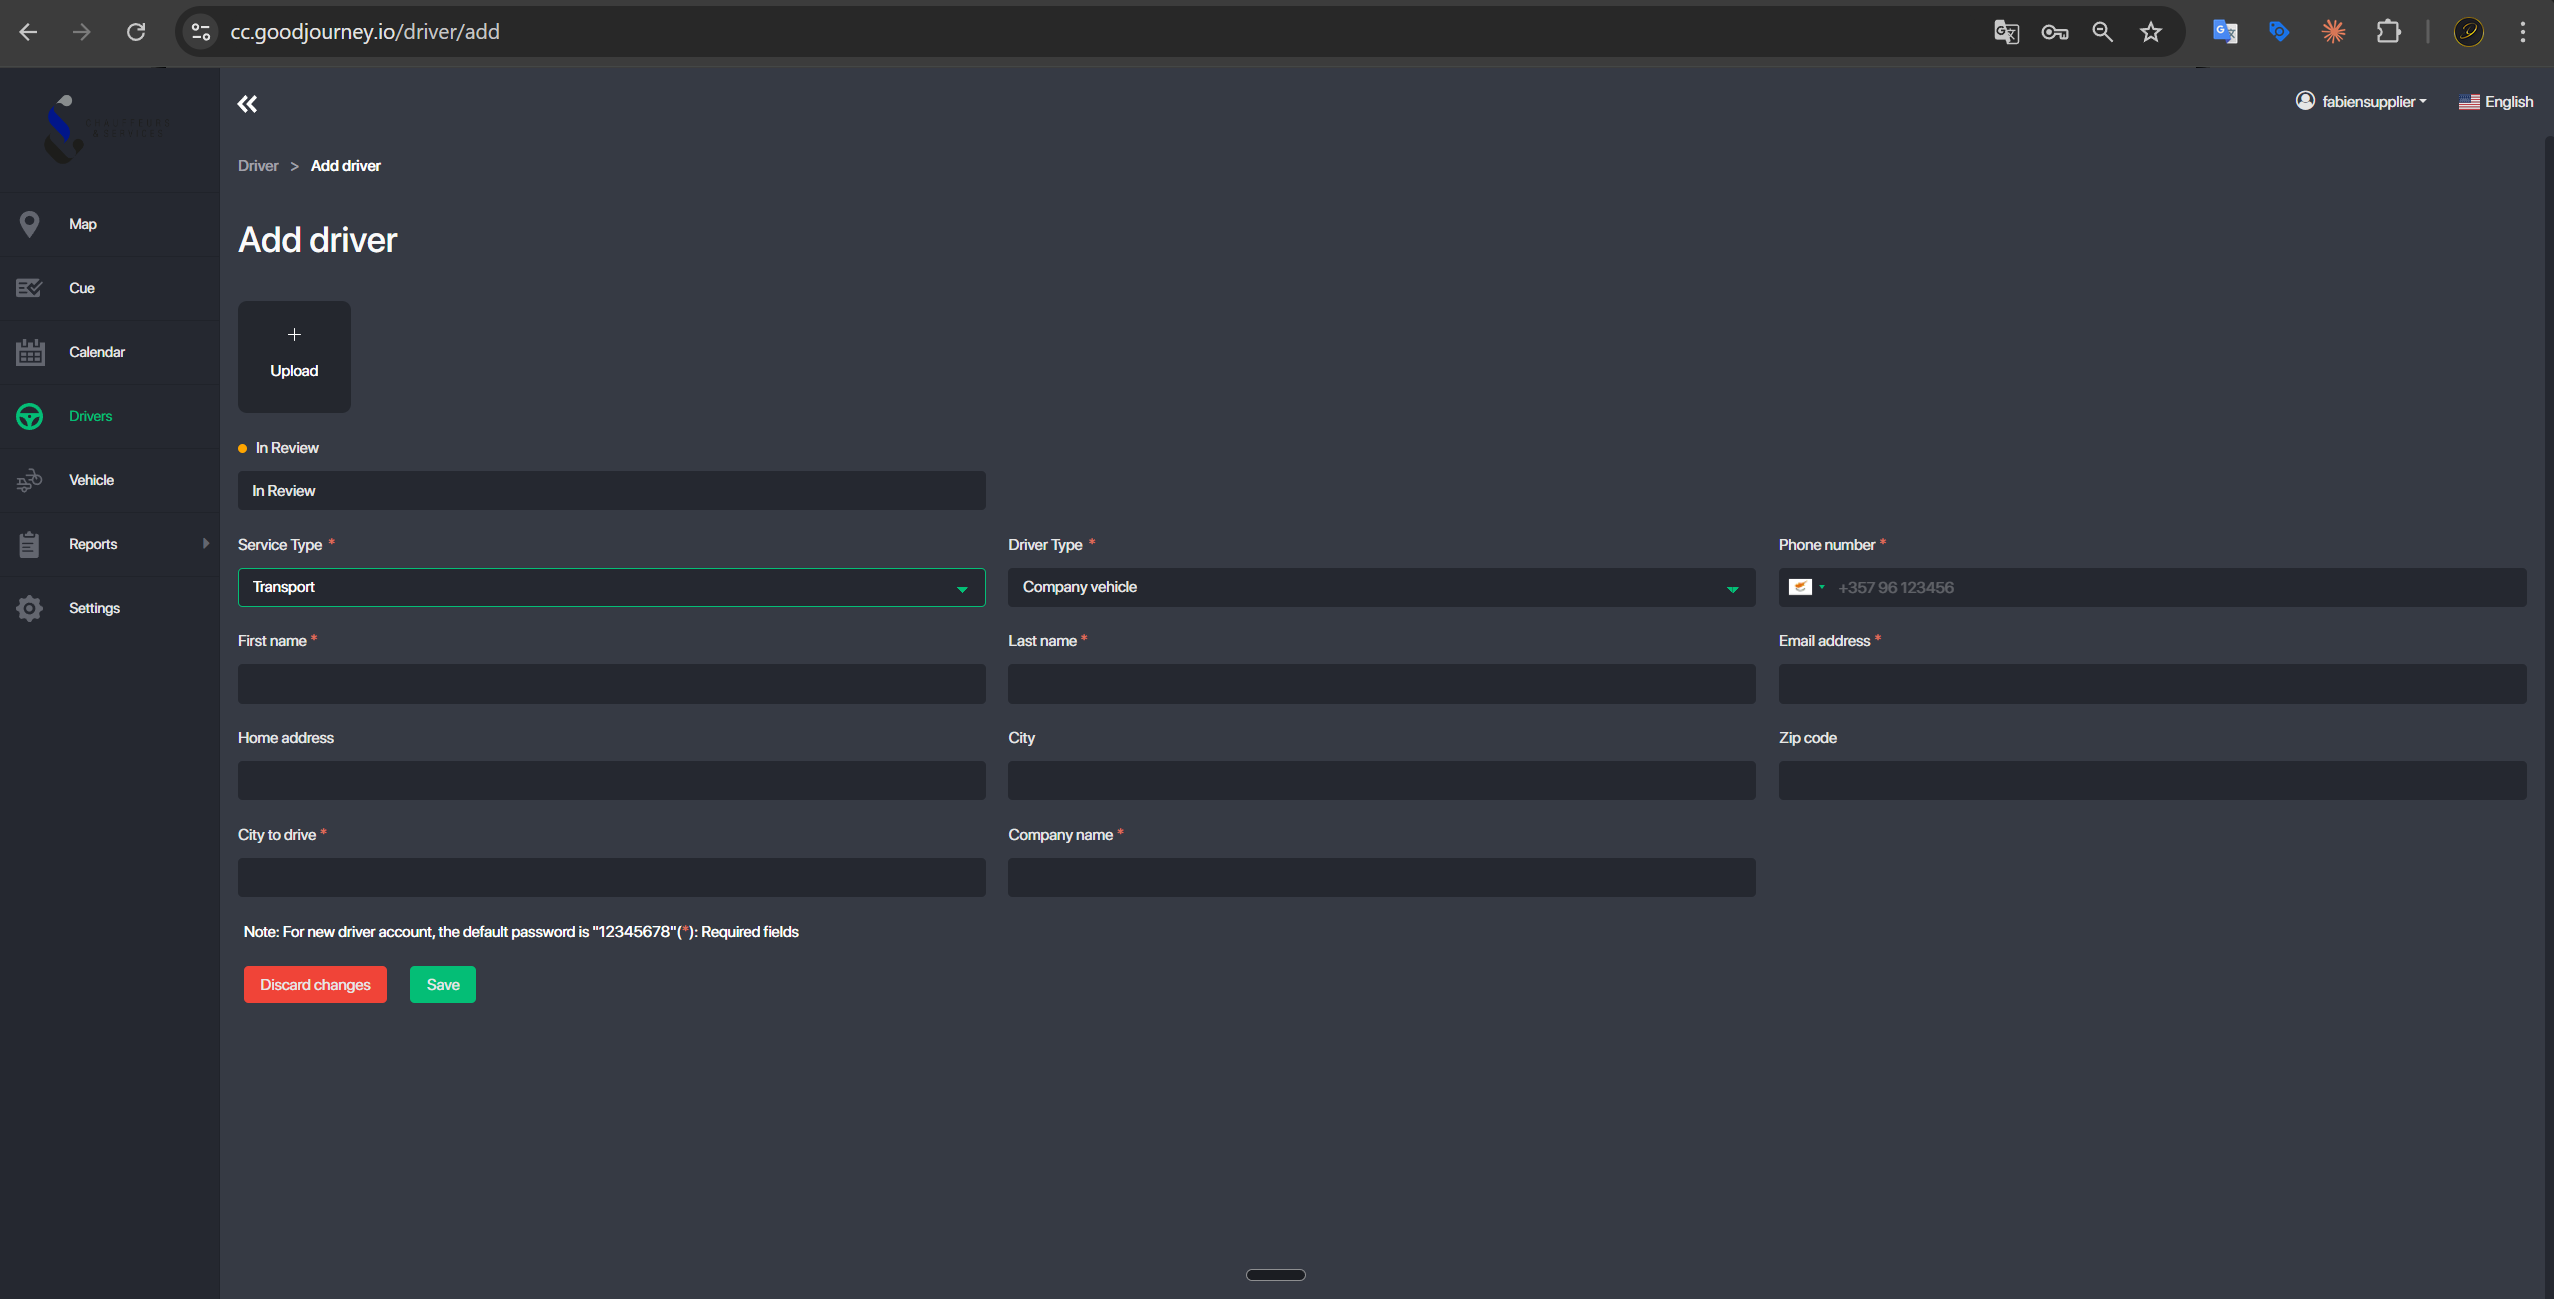Open site information icon in address bar
This screenshot has height=1299, width=2554.
click(x=201, y=32)
